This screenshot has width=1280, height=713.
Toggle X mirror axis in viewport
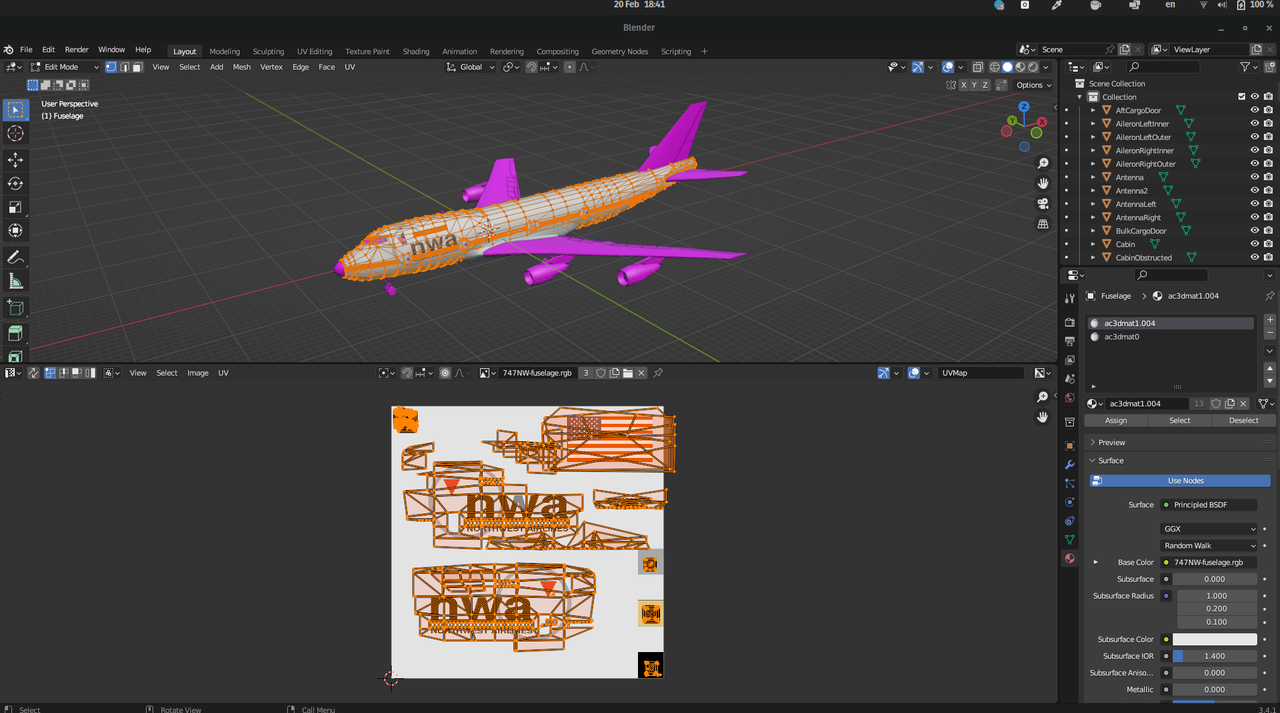[964, 85]
